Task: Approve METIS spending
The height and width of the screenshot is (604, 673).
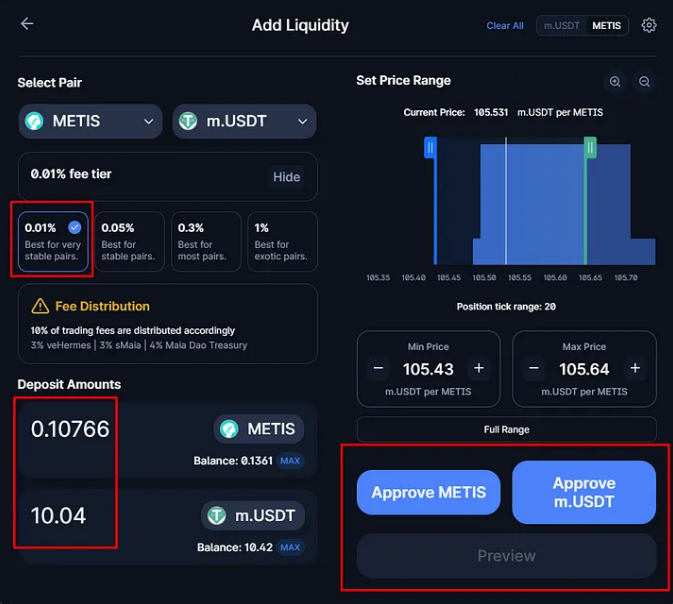Action: tap(428, 492)
